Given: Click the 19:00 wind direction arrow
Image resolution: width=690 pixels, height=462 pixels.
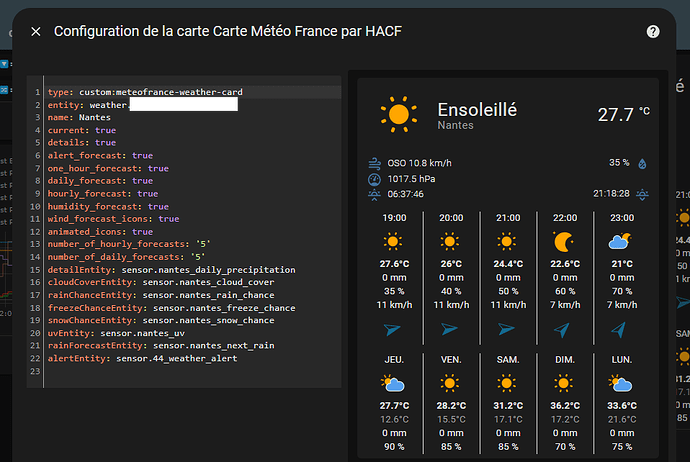Looking at the screenshot, I should coord(392,329).
